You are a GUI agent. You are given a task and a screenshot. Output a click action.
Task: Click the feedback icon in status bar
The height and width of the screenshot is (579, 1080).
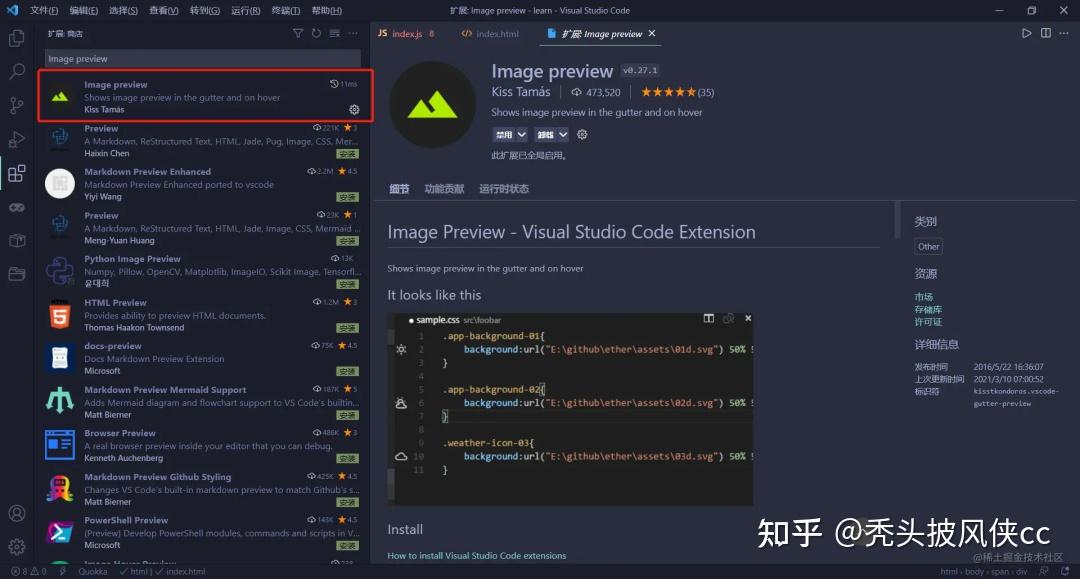point(1044,571)
